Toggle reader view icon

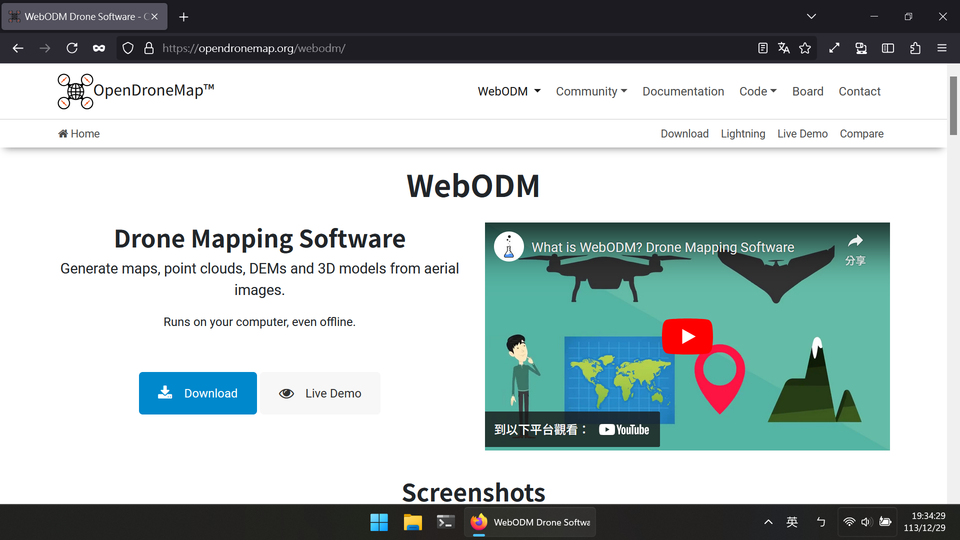pyautogui.click(x=762, y=48)
